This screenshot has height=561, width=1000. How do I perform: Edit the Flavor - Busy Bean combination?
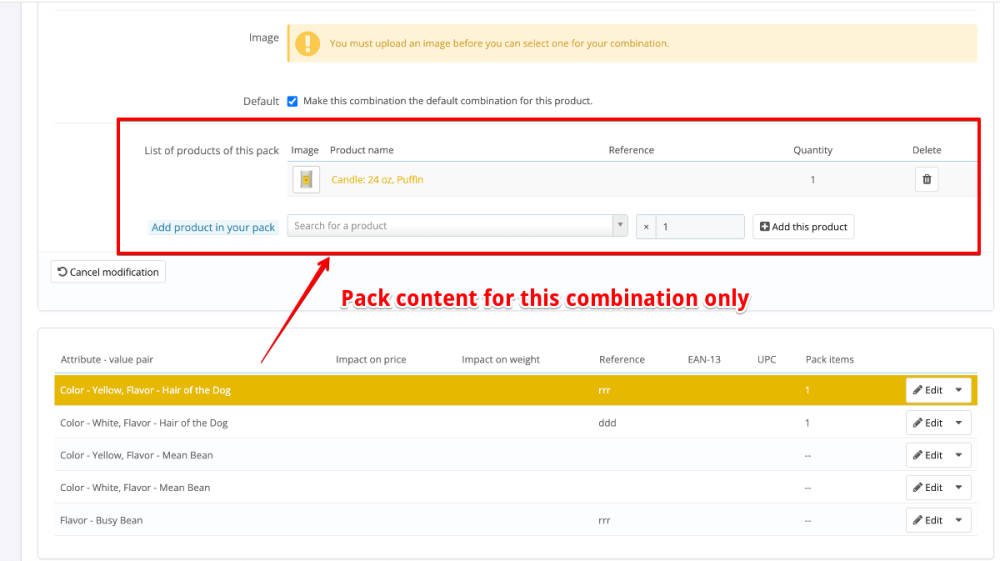pyautogui.click(x=928, y=520)
